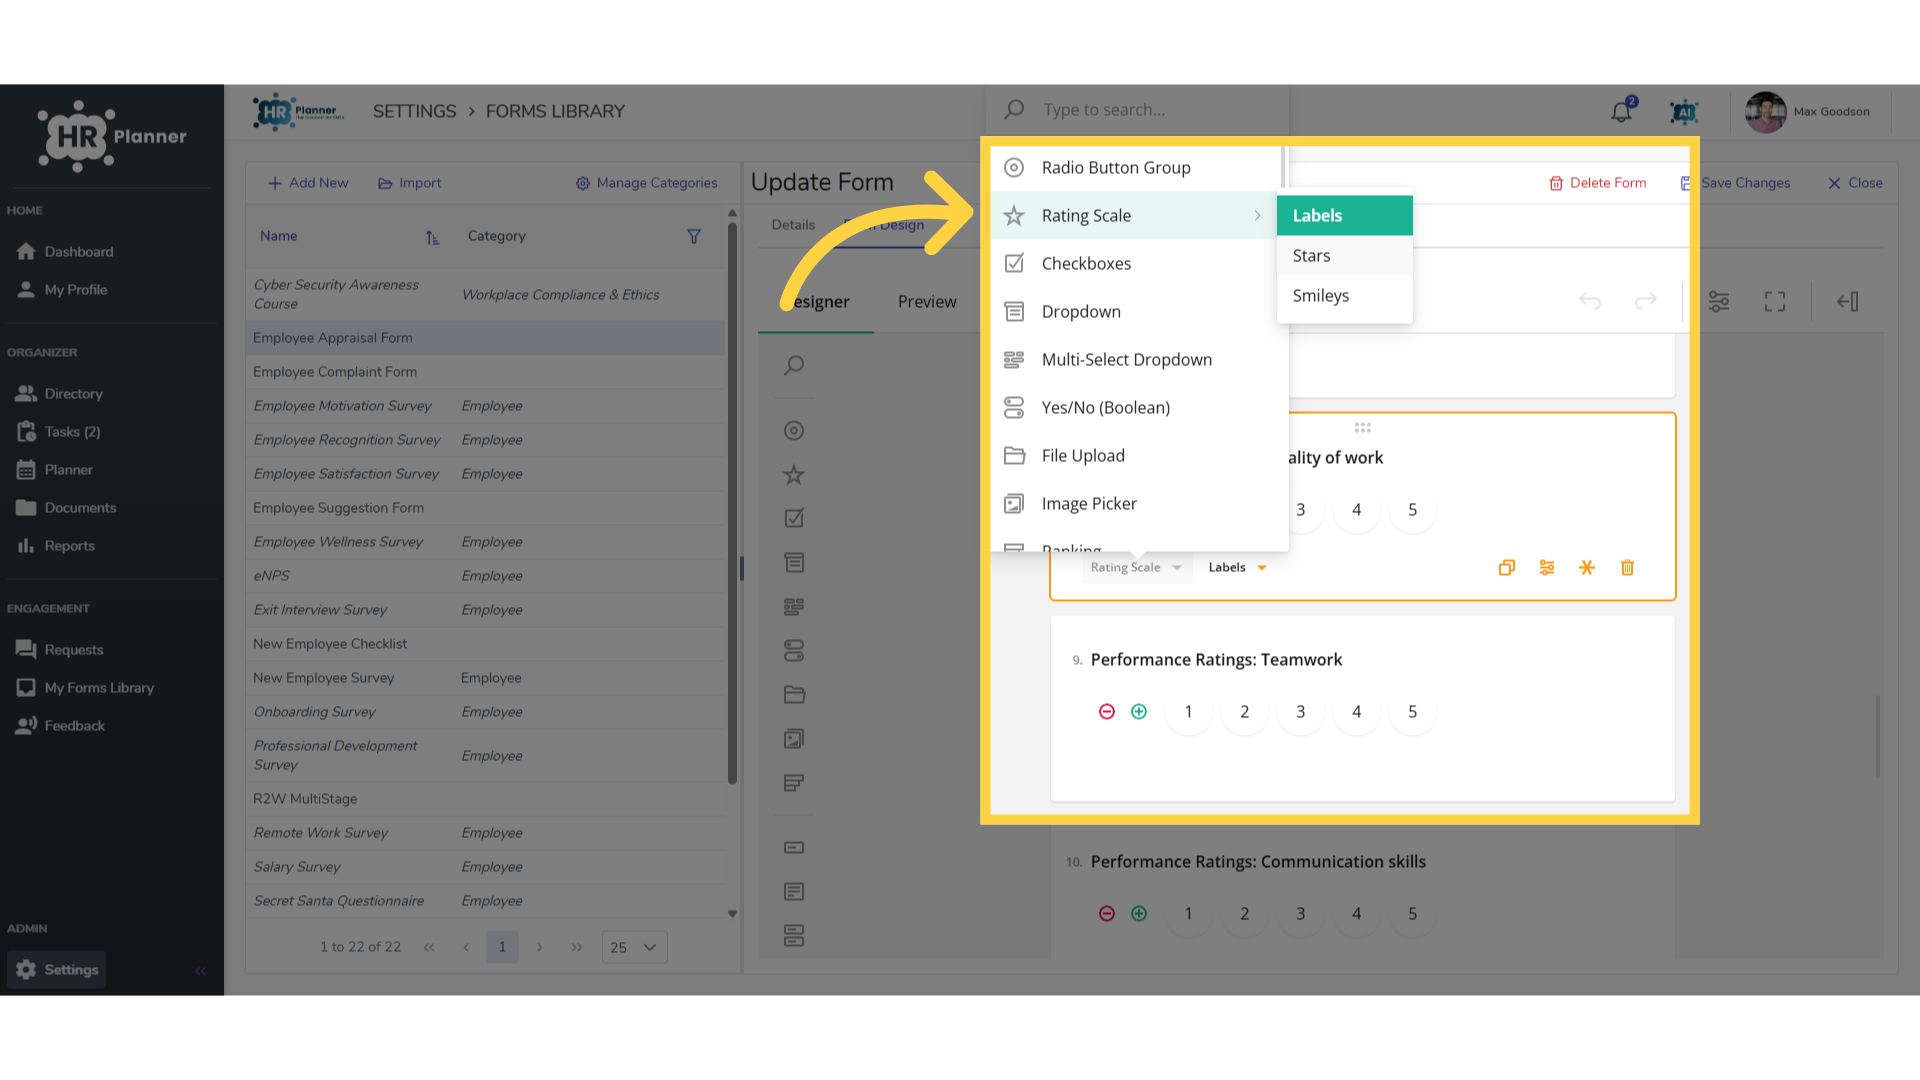Add a rating value to Teamwork question

tap(1139, 712)
